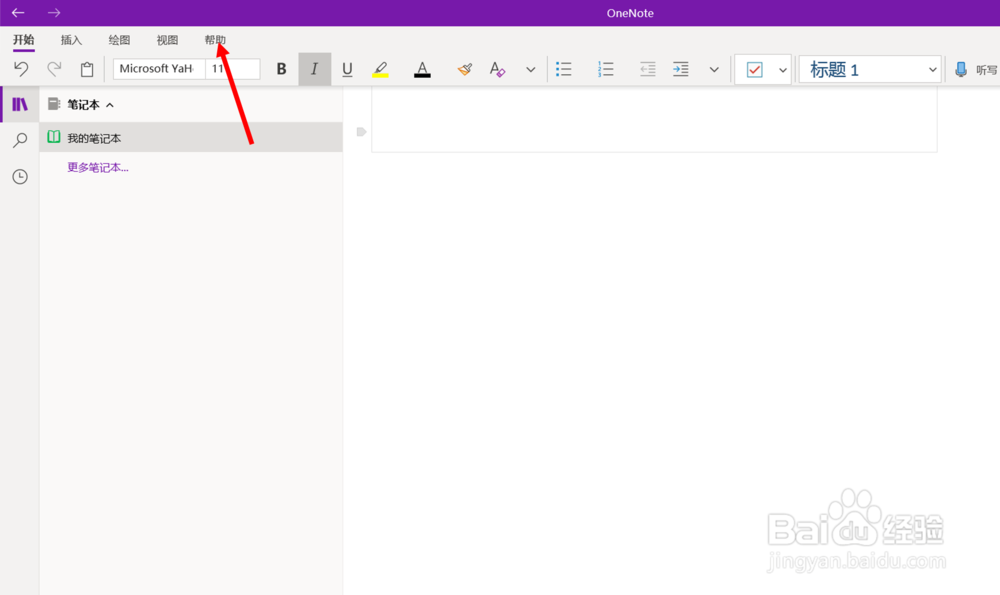The image size is (1000, 595).
Task: Go back with the left arrow
Action: (x=18, y=13)
